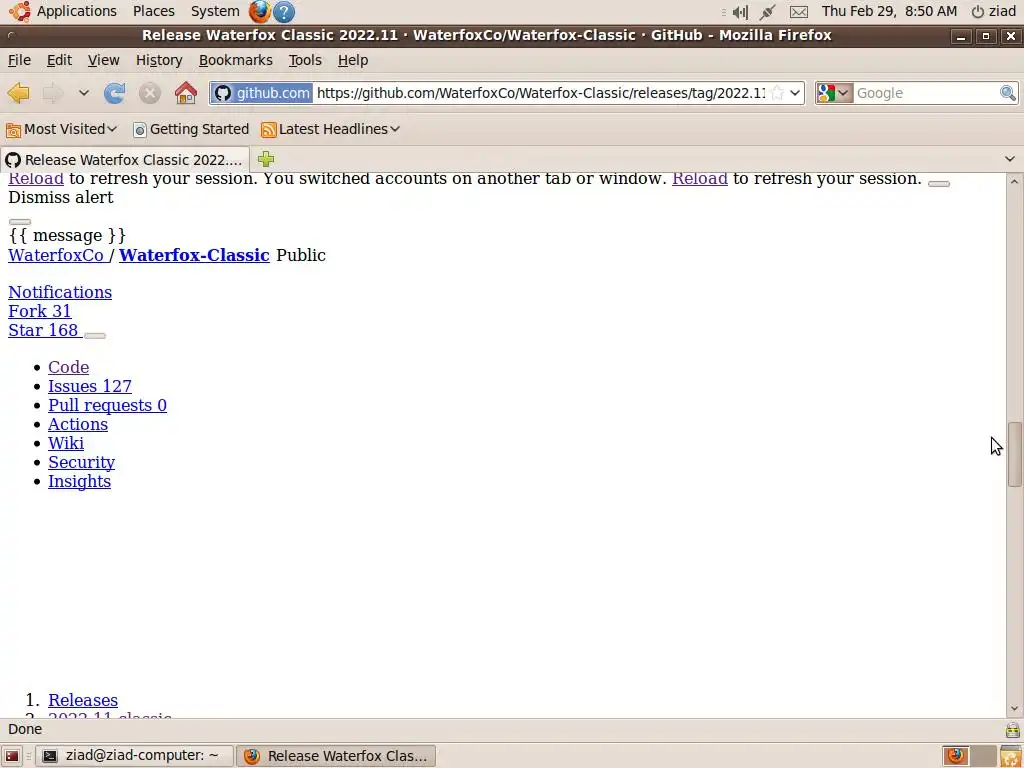This screenshot has width=1024, height=768.
Task: Open the File menu
Action: coord(19,60)
